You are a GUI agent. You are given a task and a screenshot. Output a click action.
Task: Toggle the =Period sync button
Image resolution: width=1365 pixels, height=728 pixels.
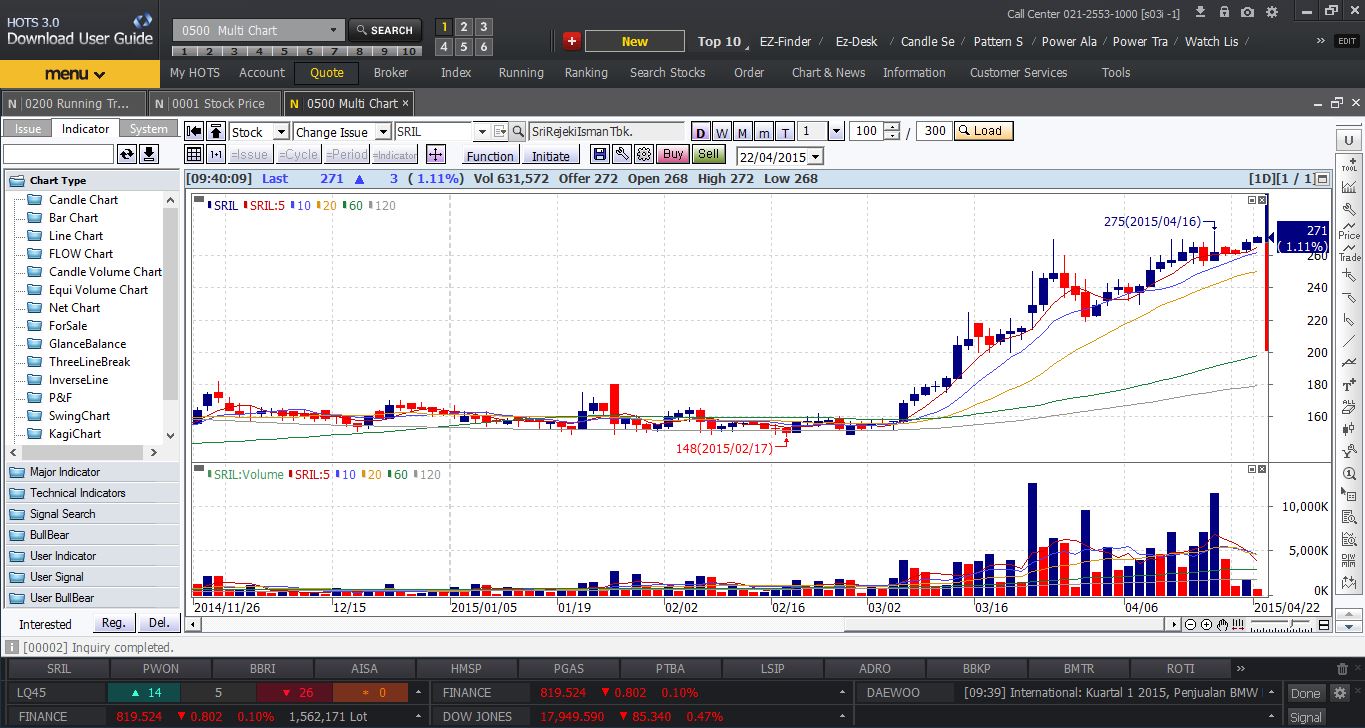(347, 155)
